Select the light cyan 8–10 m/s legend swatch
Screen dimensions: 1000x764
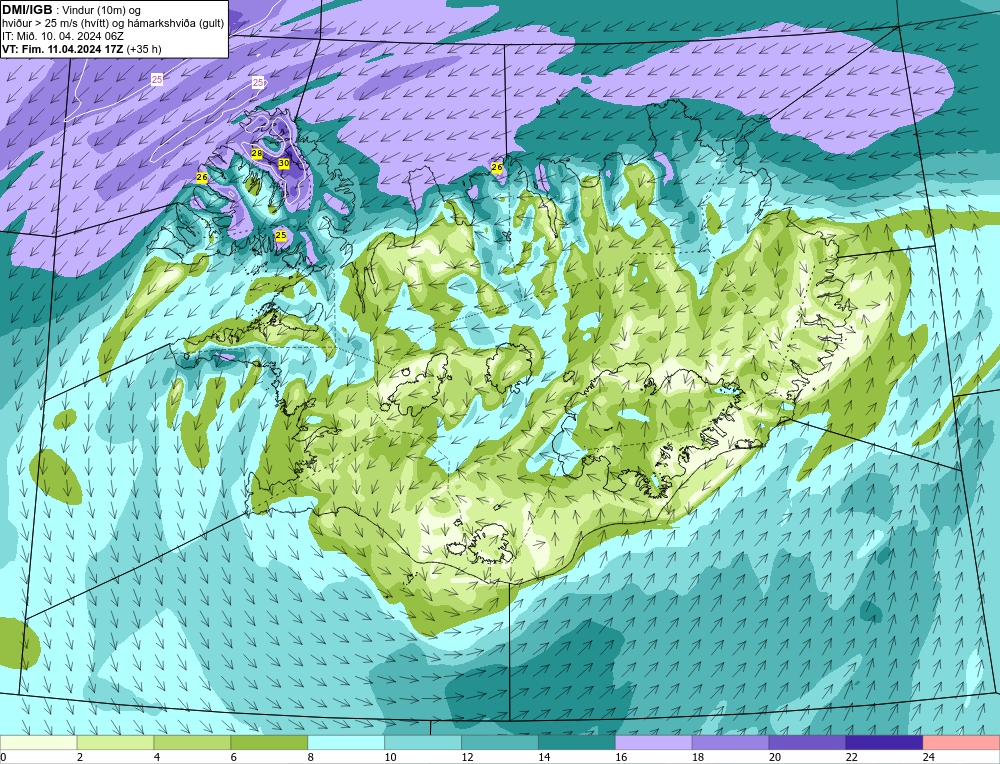[346, 742]
